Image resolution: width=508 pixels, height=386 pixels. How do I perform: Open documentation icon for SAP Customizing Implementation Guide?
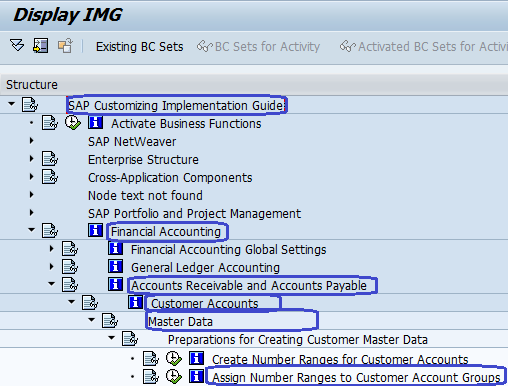coord(30,105)
